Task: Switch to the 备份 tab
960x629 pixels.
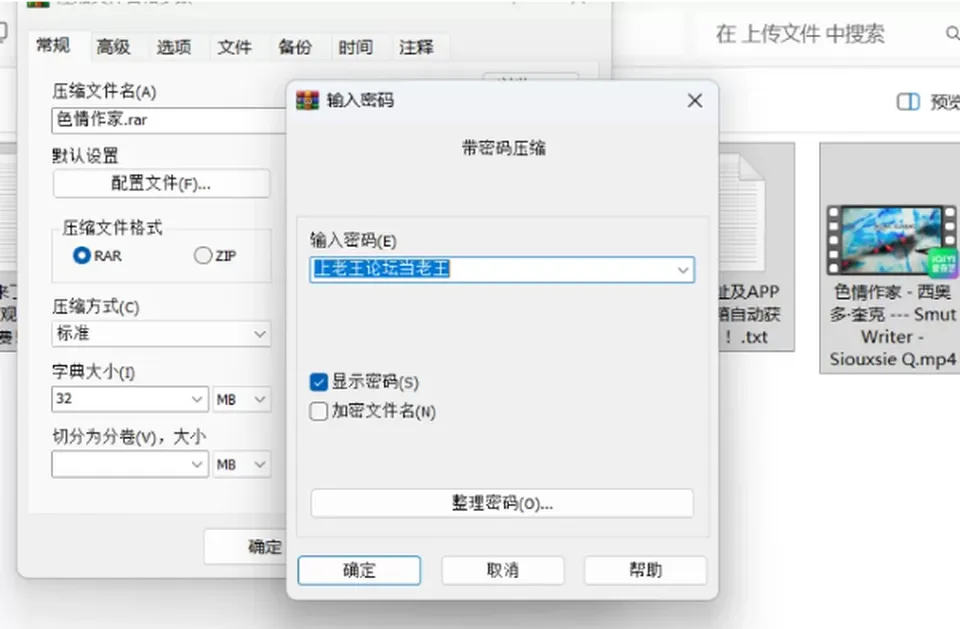Action: click(295, 47)
